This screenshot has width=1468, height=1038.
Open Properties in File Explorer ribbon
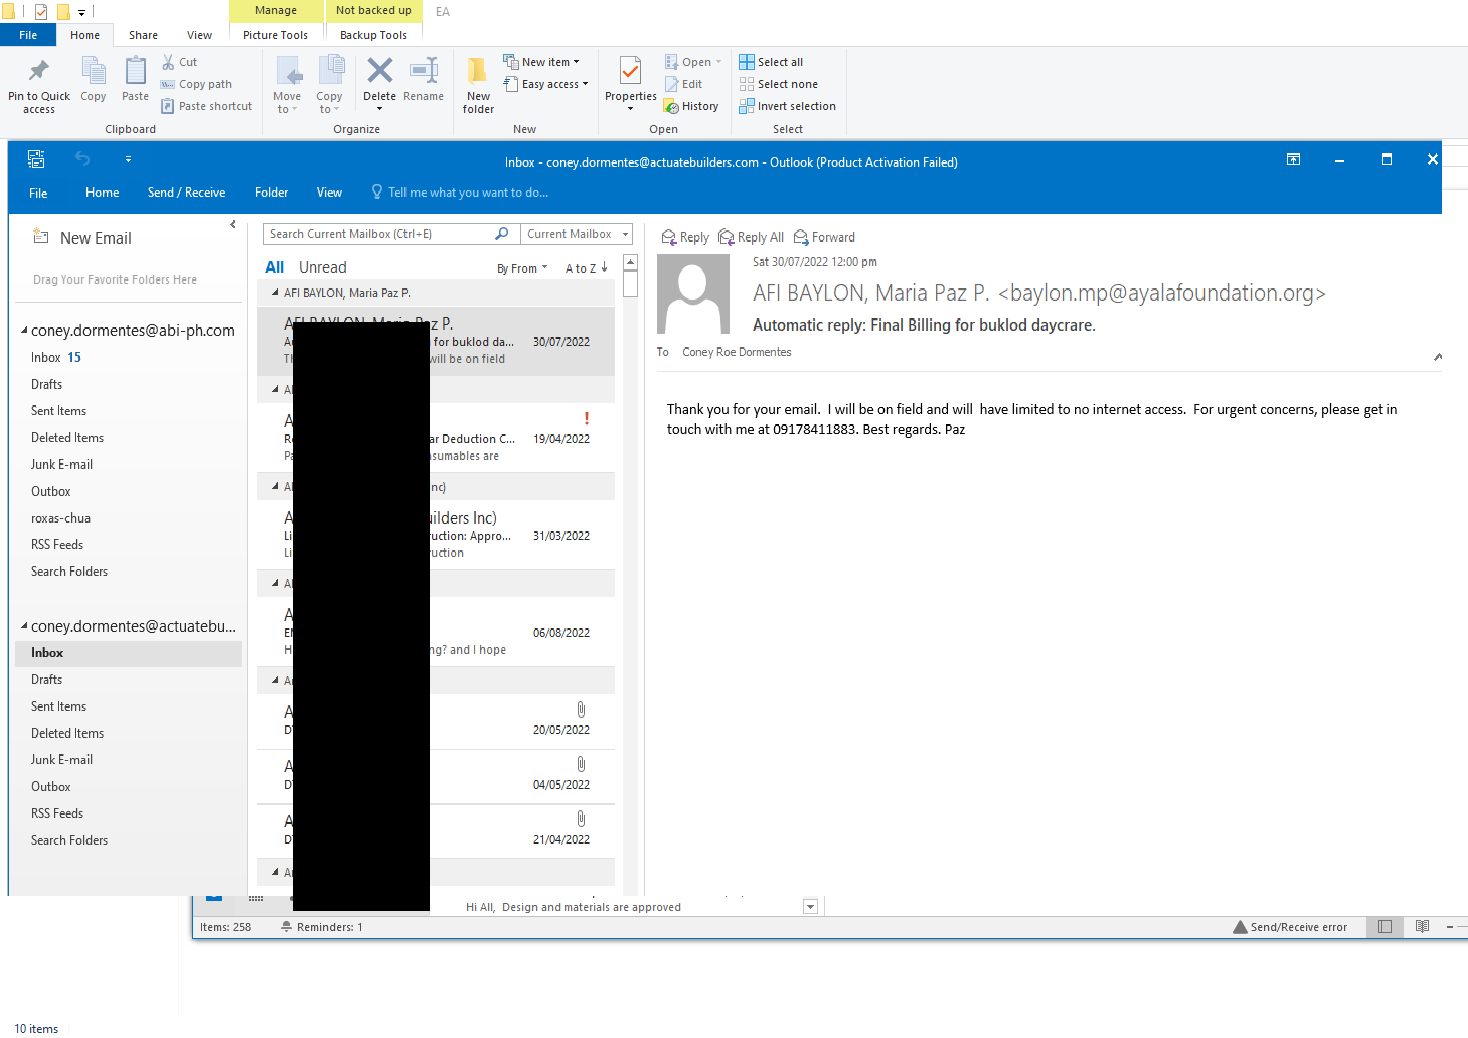630,84
